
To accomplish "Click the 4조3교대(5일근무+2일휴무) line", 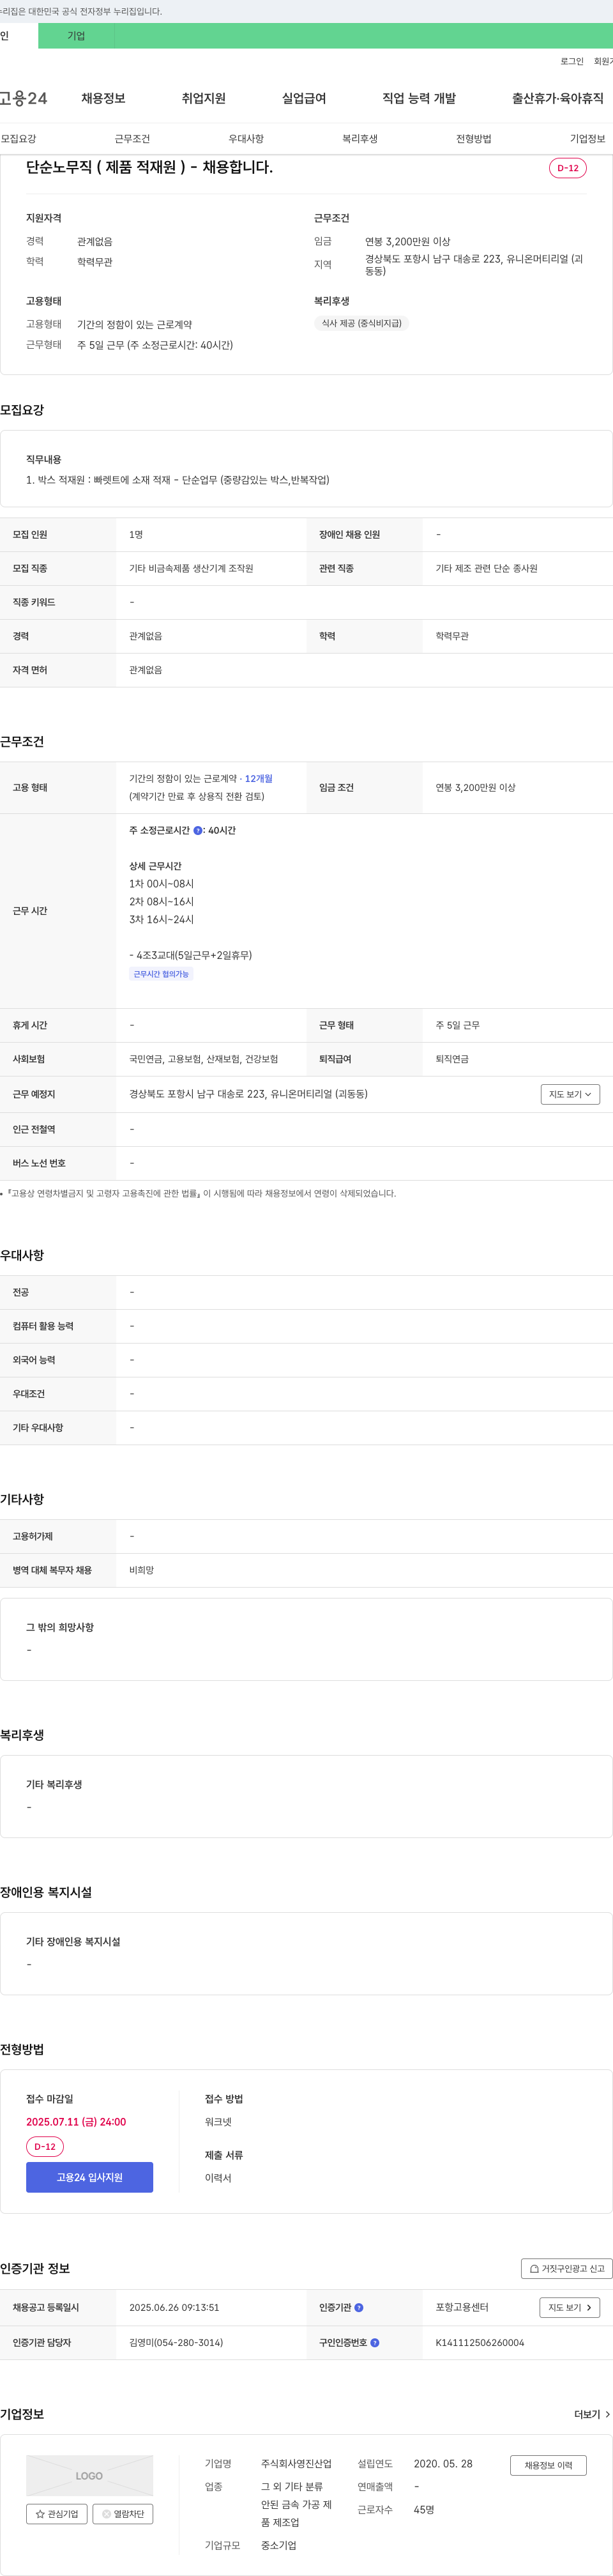I will (x=191, y=955).
